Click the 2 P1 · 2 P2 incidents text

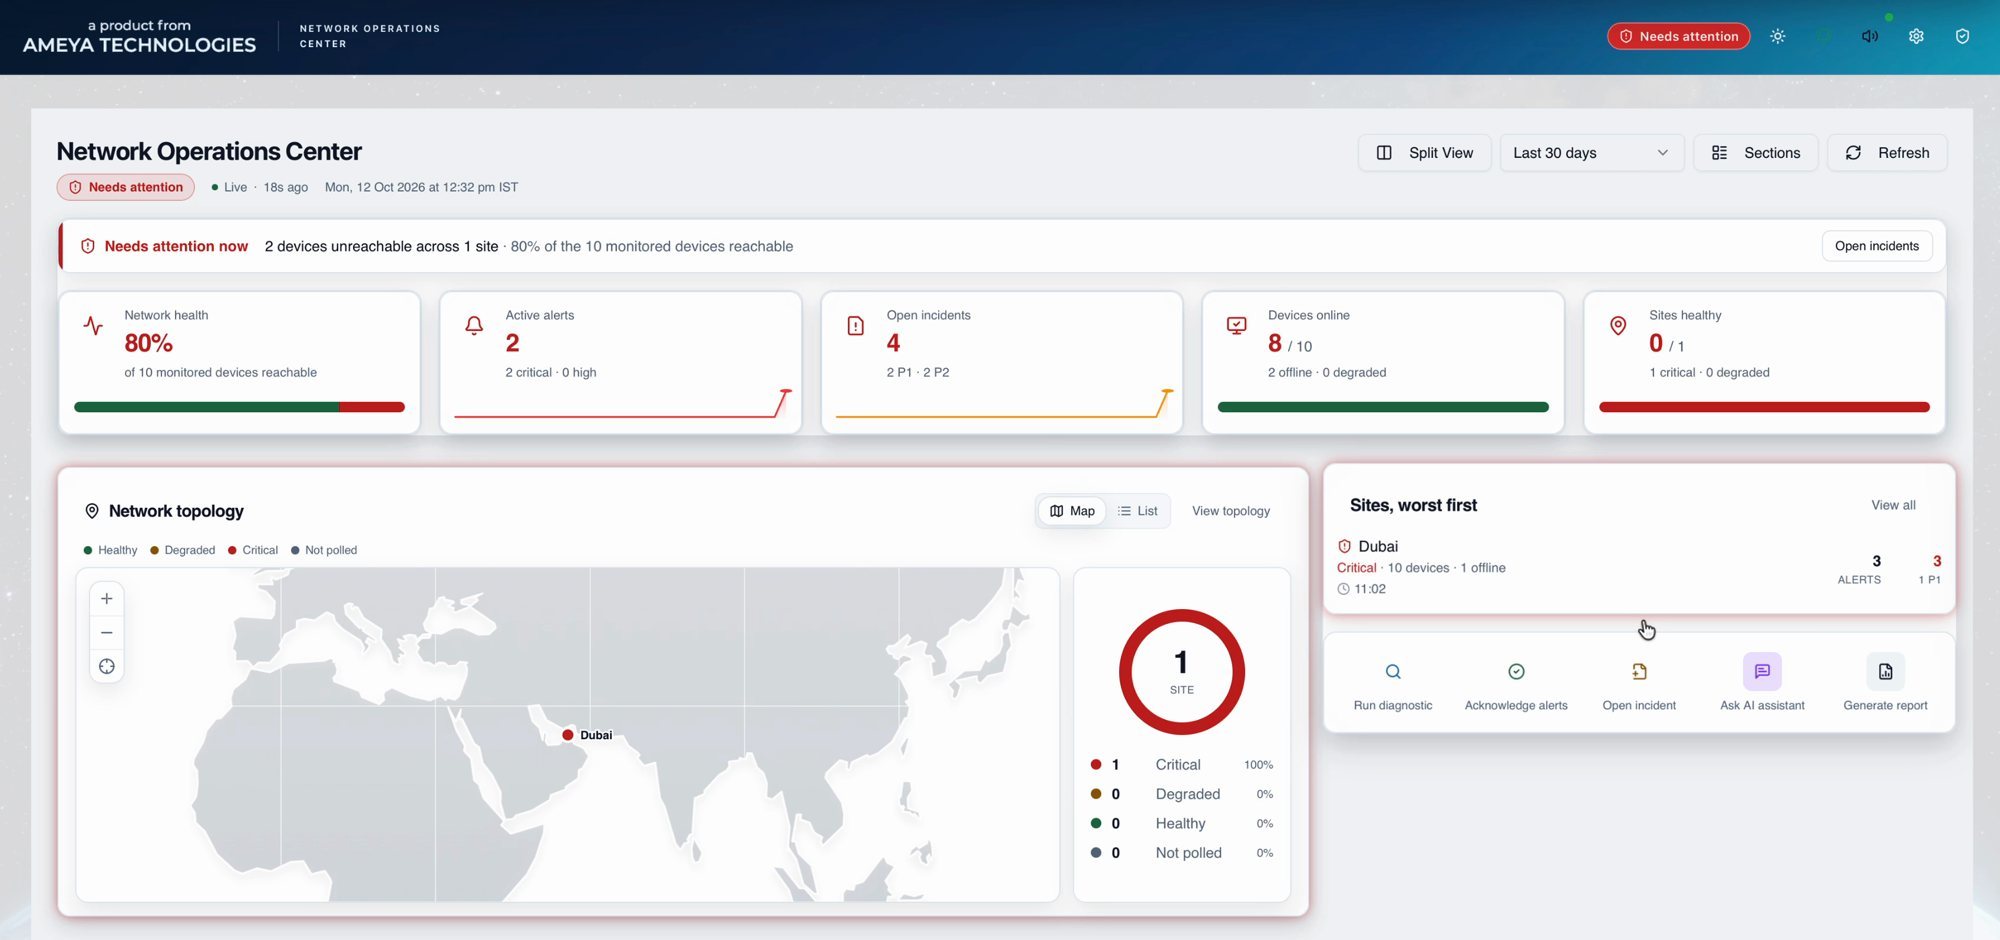(917, 372)
